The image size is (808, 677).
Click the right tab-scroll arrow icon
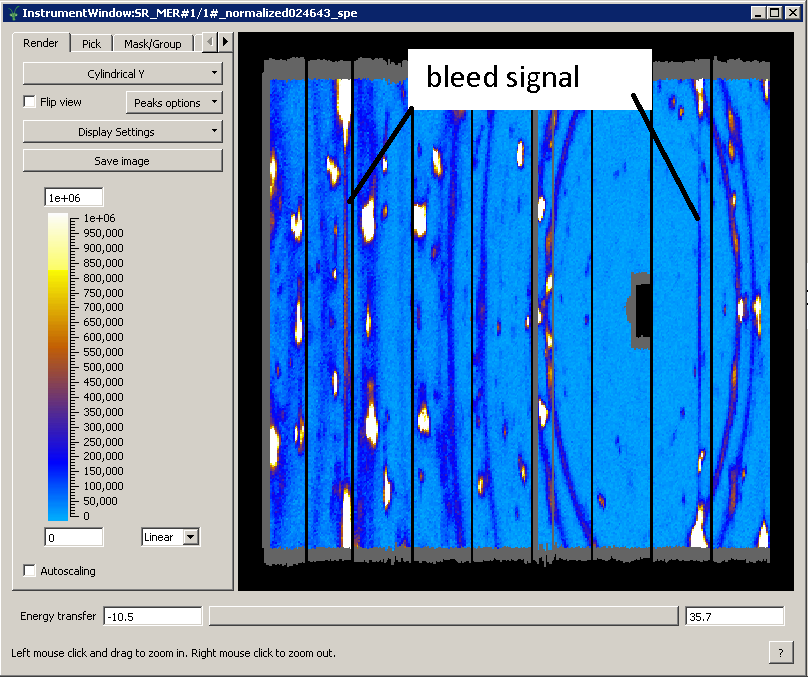[225, 43]
